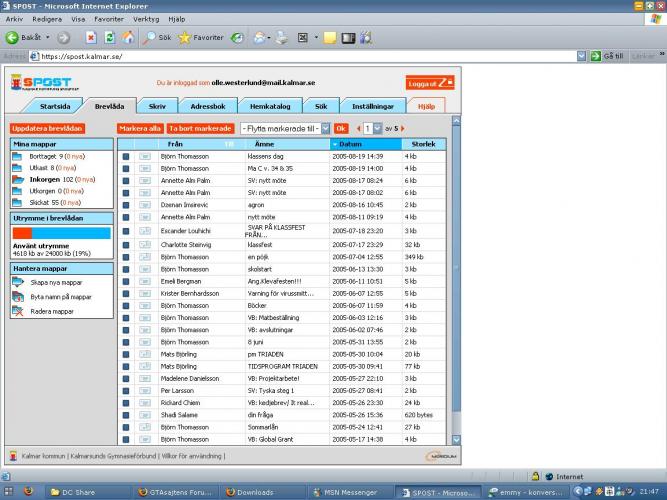Click the Borttaget folder icon
The height and width of the screenshot is (500, 667).
point(20,157)
